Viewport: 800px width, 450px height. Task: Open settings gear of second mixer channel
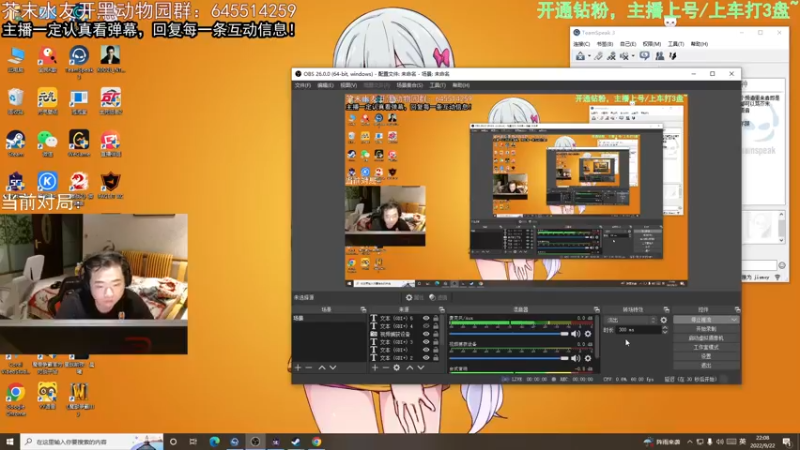pos(588,358)
